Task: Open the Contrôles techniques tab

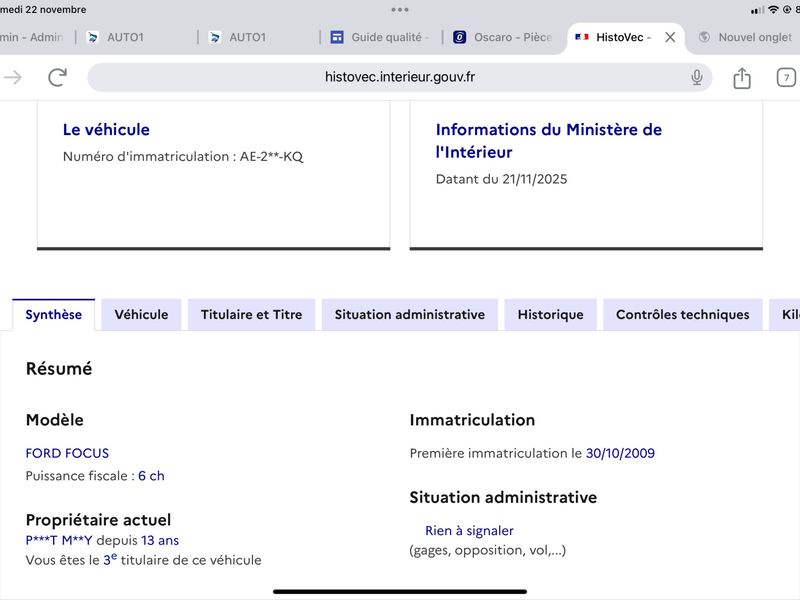Action: point(683,315)
